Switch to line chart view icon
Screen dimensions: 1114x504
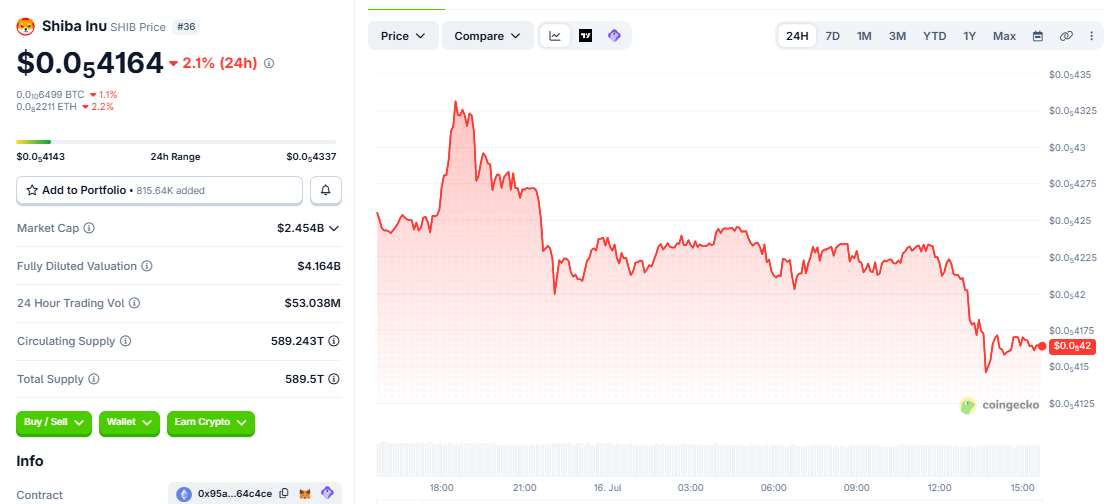pyautogui.click(x=555, y=36)
